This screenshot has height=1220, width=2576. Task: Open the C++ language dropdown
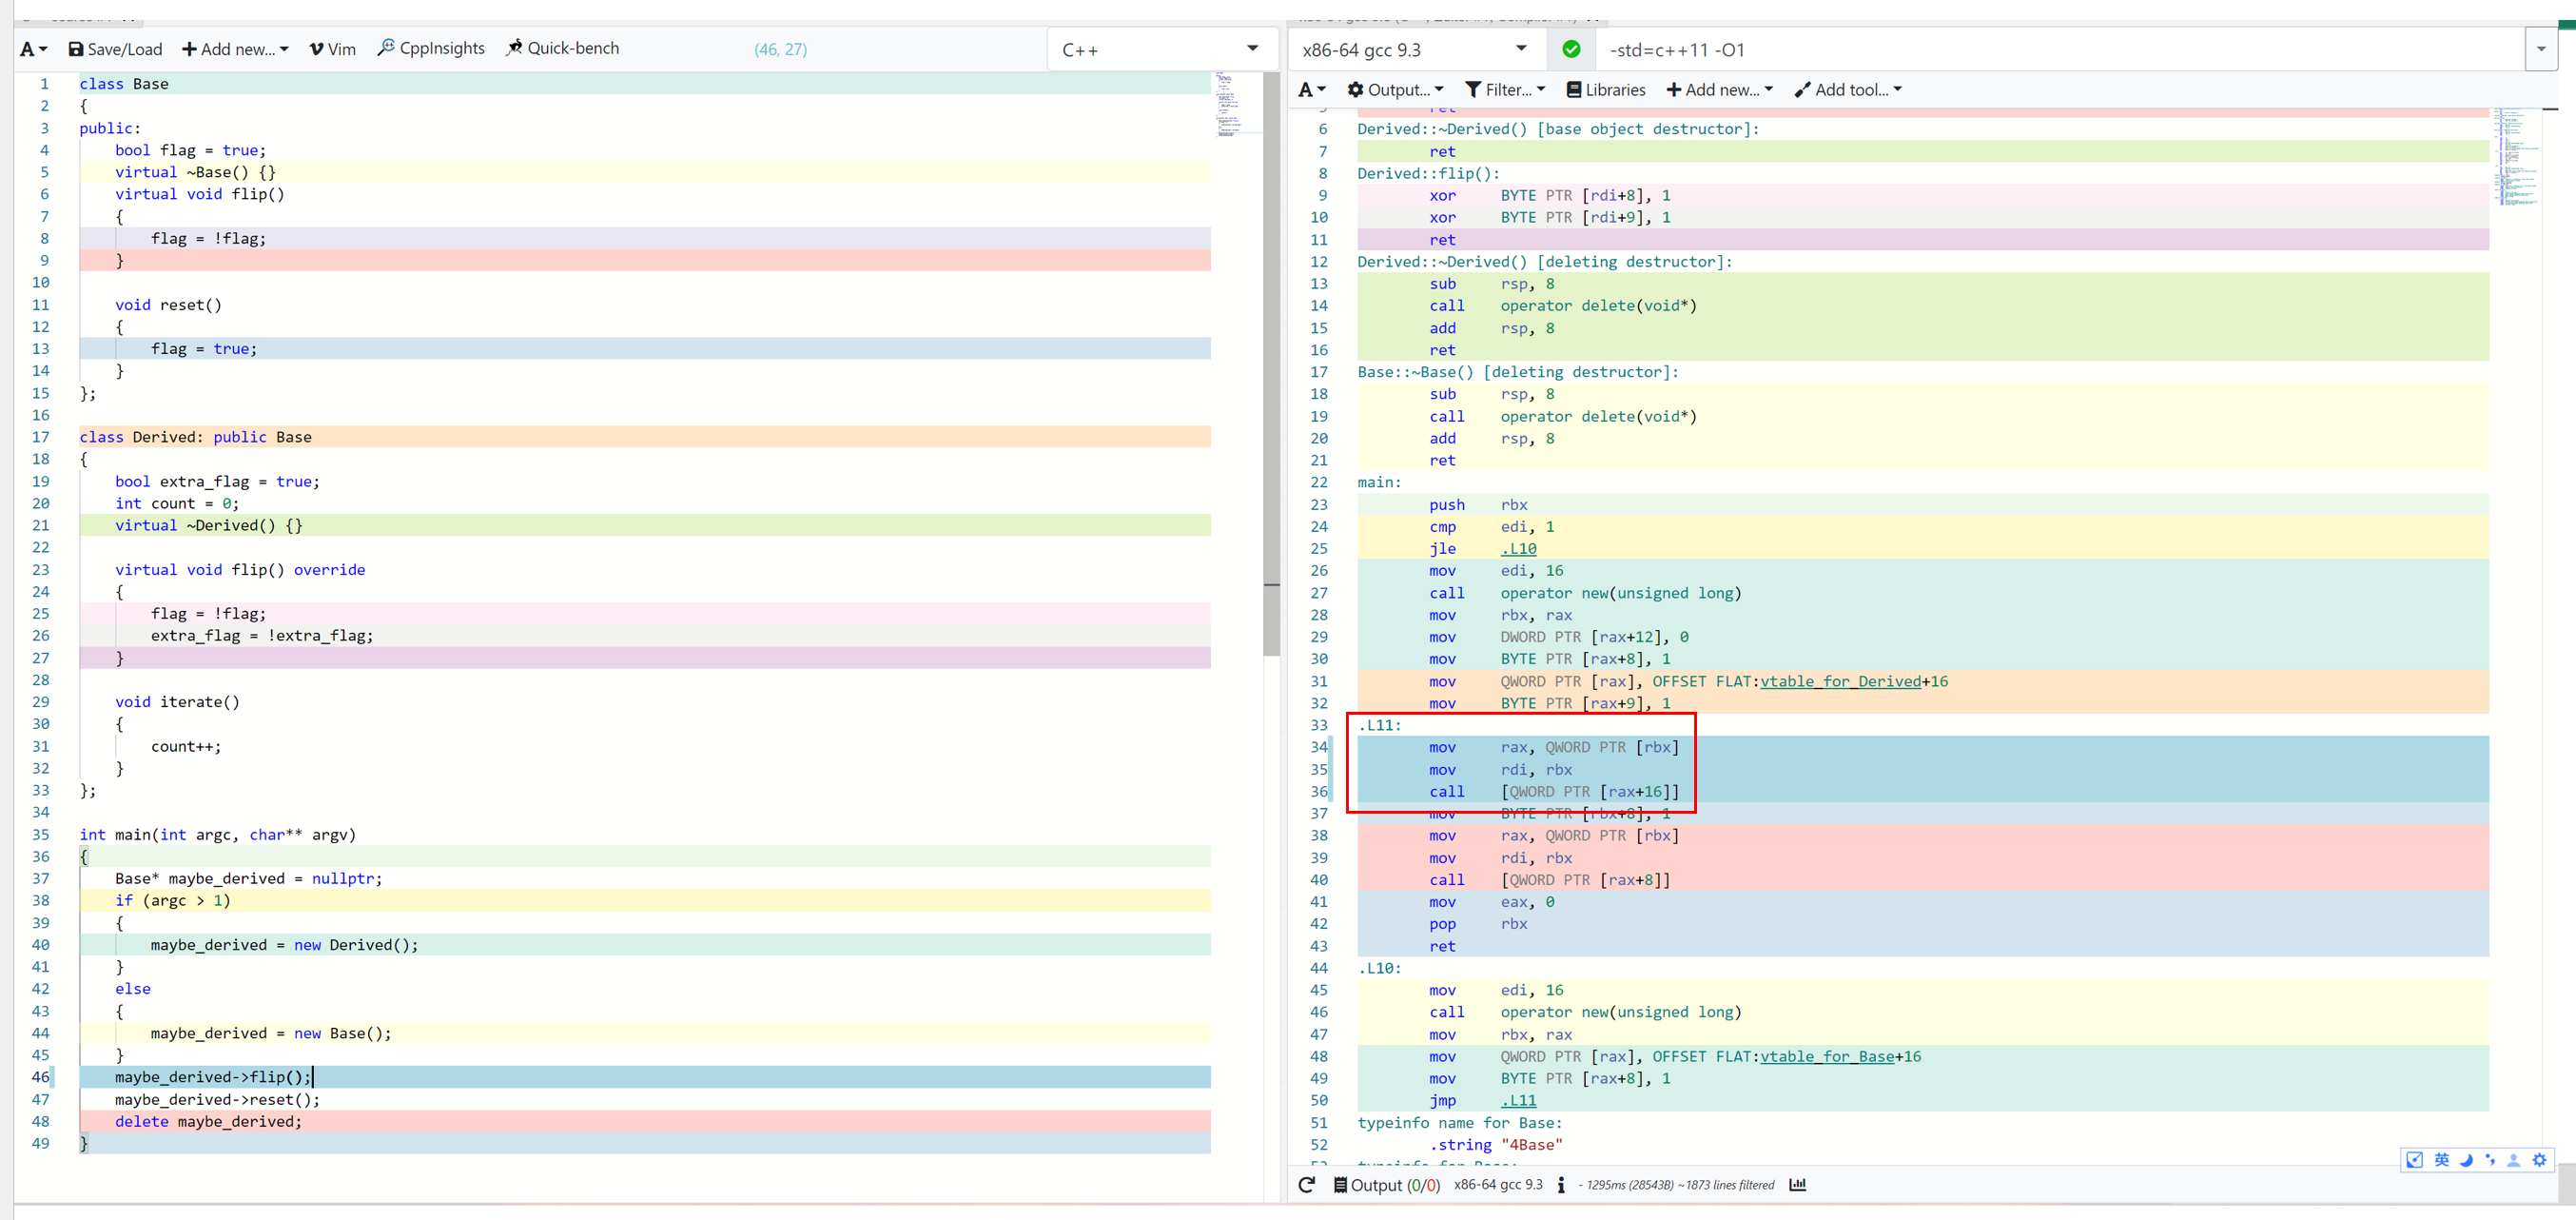click(1160, 49)
